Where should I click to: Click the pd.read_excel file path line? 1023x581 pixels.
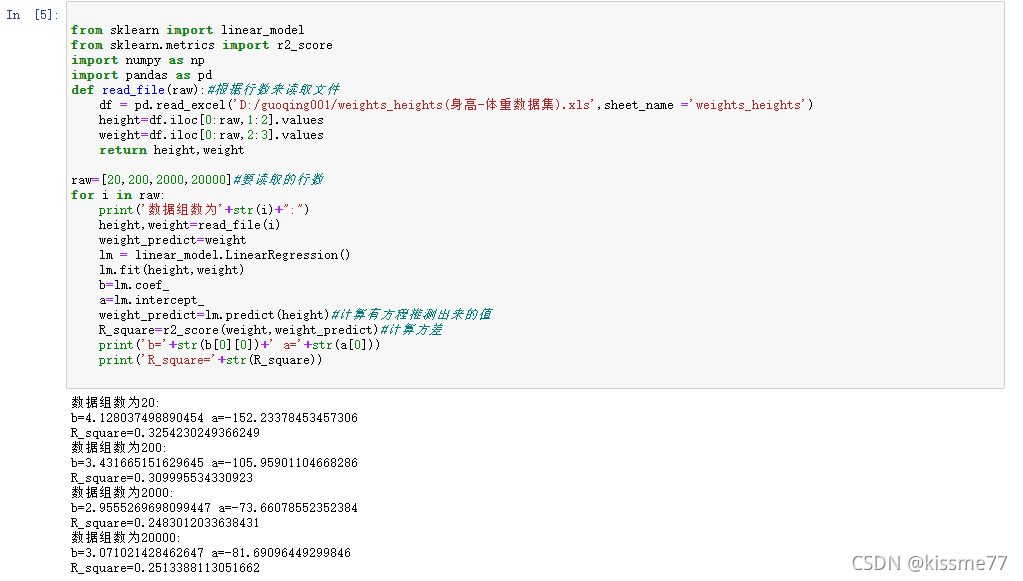tap(456, 105)
